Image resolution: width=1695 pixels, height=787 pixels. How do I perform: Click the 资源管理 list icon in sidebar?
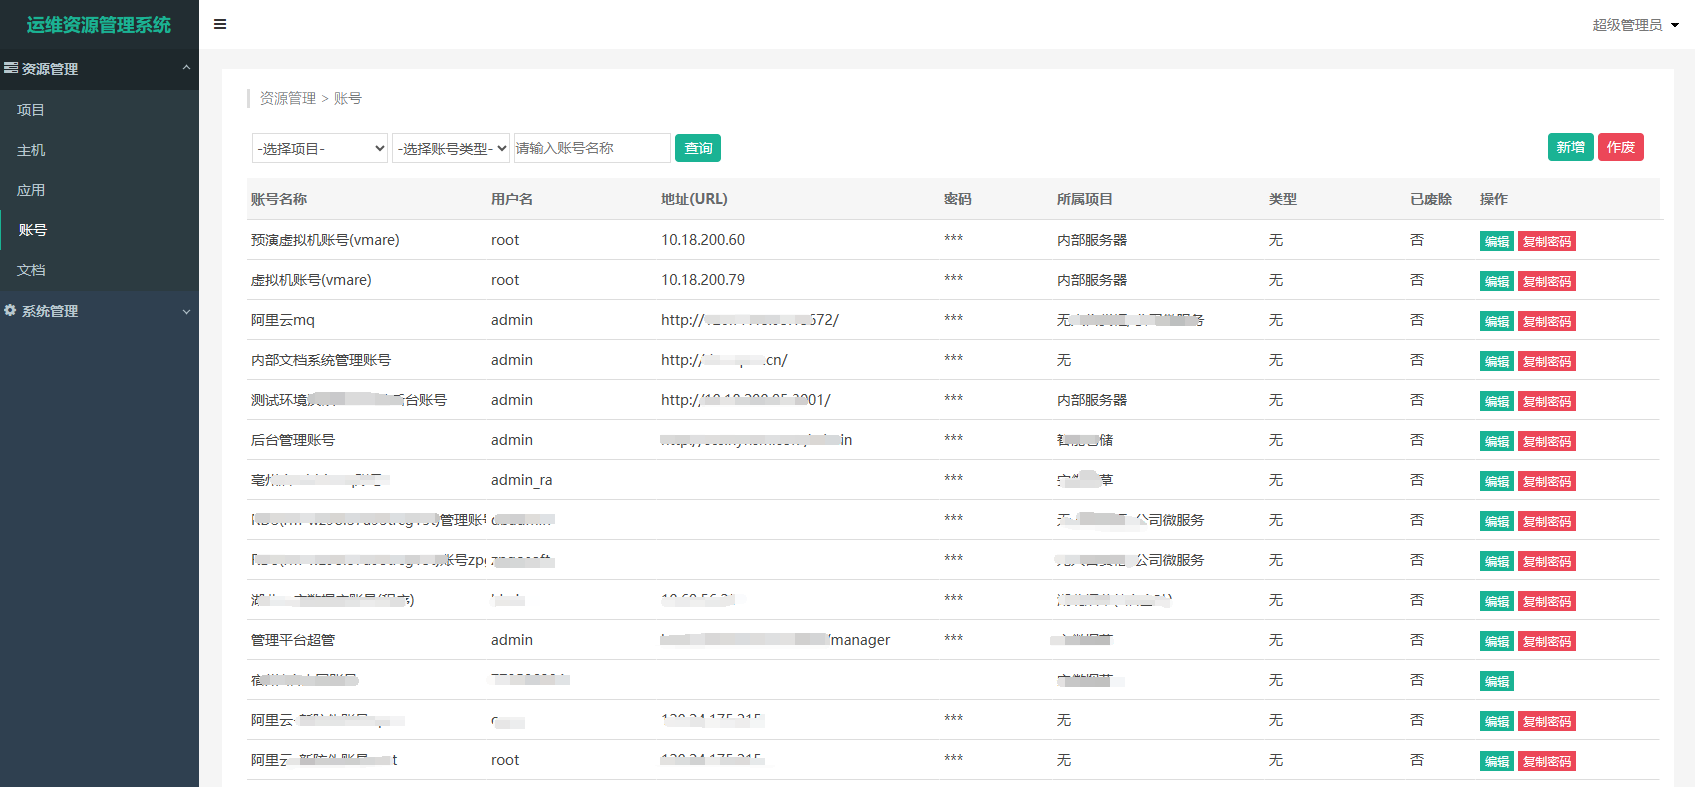click(11, 68)
